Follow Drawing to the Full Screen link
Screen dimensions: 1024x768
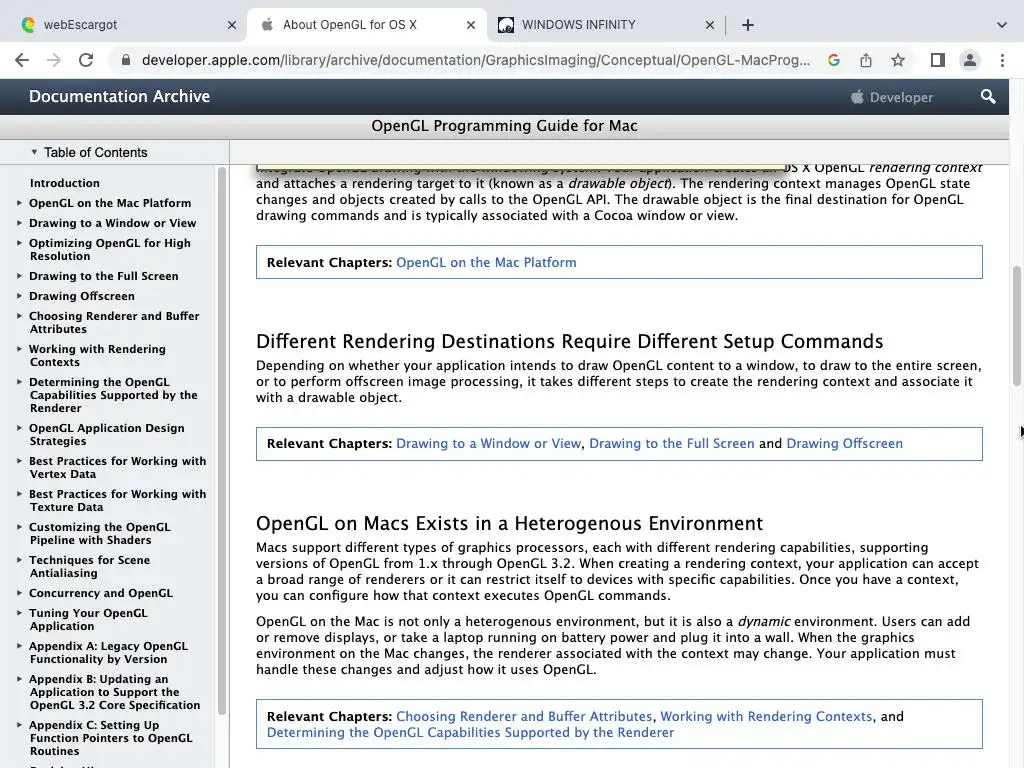click(671, 443)
